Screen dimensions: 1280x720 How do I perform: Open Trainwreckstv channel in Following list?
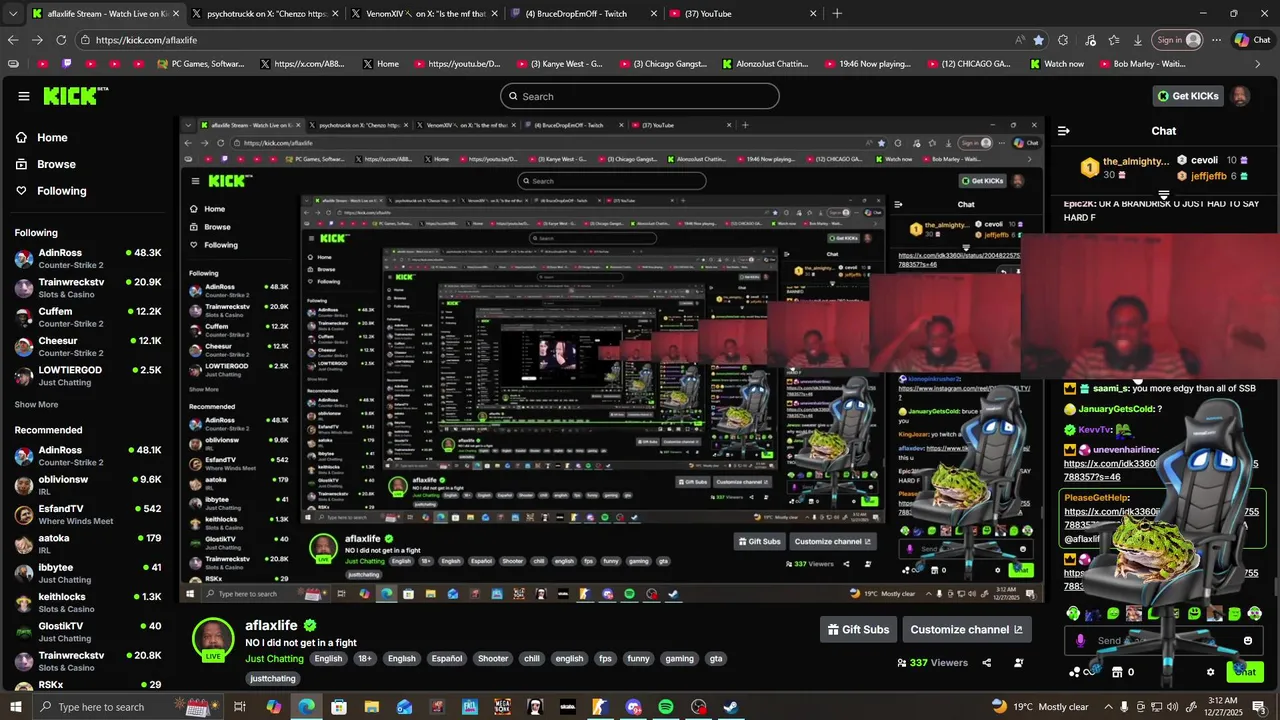coord(88,288)
